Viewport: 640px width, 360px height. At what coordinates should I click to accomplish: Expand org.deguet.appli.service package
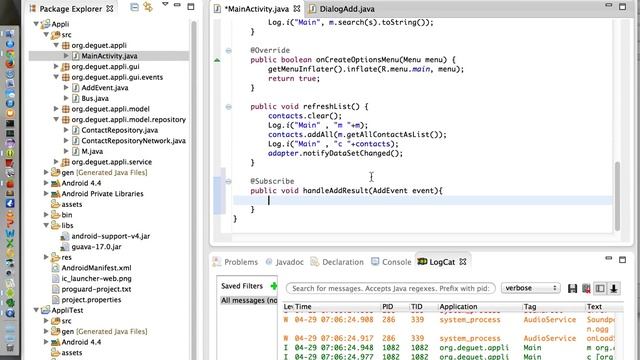point(56,162)
